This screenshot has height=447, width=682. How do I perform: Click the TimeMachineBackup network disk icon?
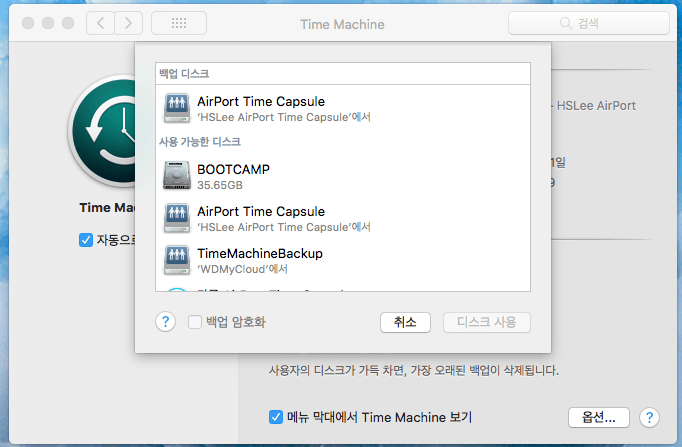click(x=177, y=260)
